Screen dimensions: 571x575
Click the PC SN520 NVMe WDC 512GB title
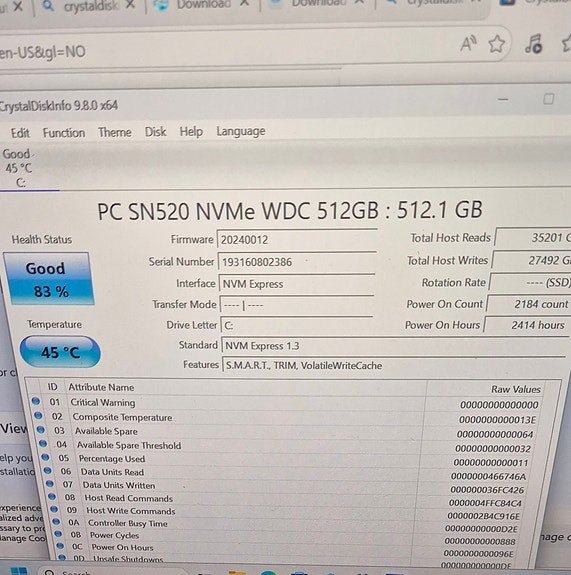[x=290, y=211]
